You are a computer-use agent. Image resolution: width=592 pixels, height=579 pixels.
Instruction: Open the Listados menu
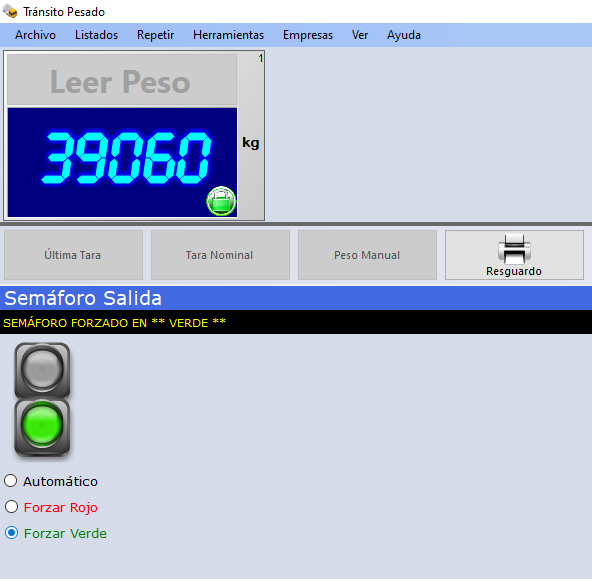click(96, 35)
